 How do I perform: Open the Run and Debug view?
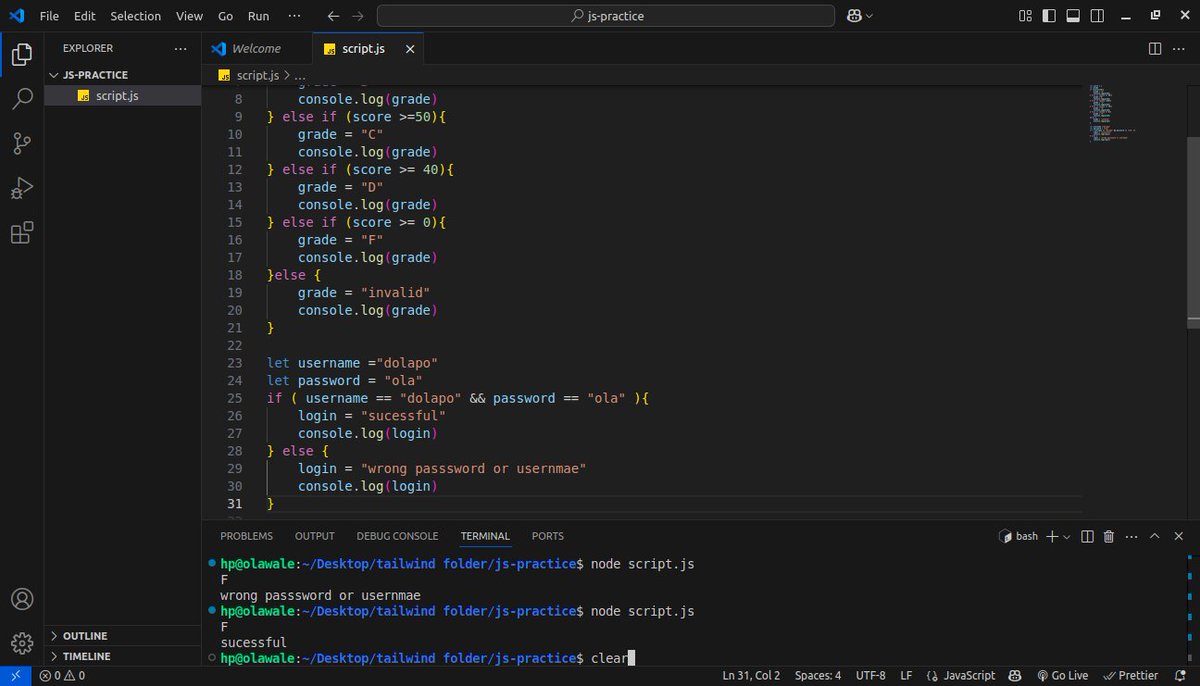click(22, 188)
